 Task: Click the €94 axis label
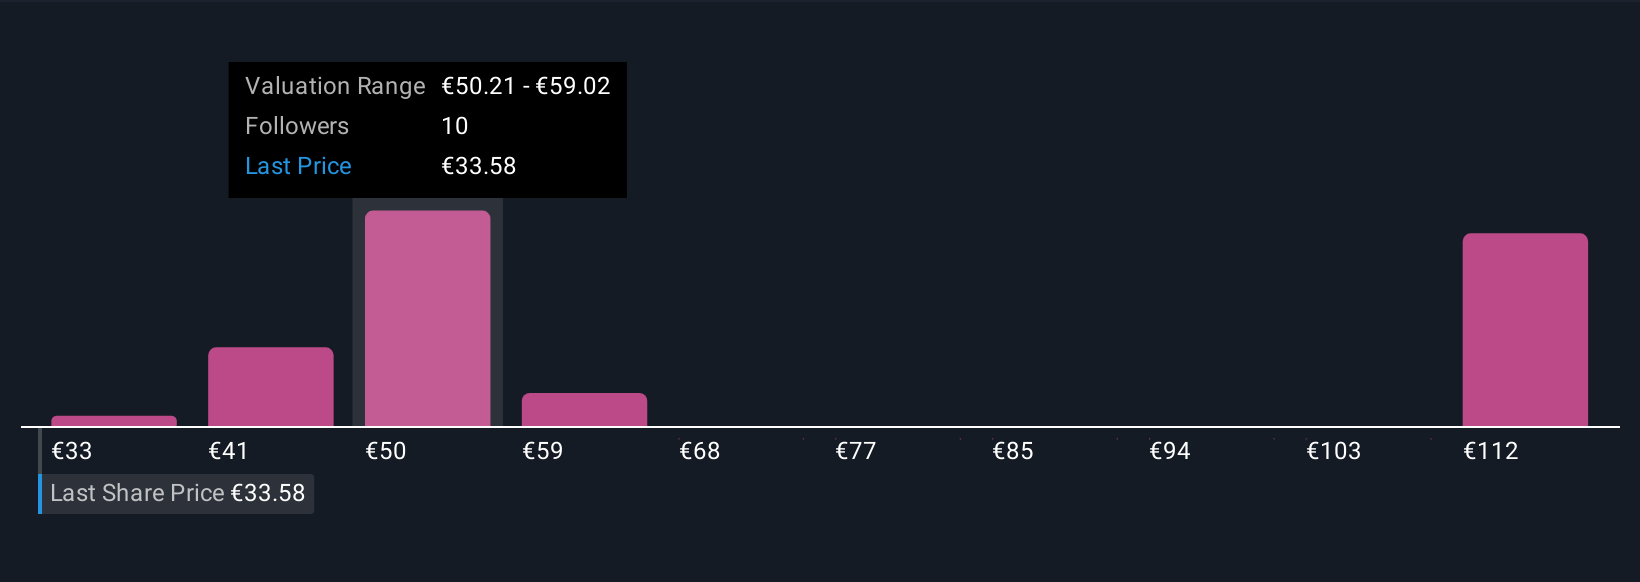[x=1170, y=451]
